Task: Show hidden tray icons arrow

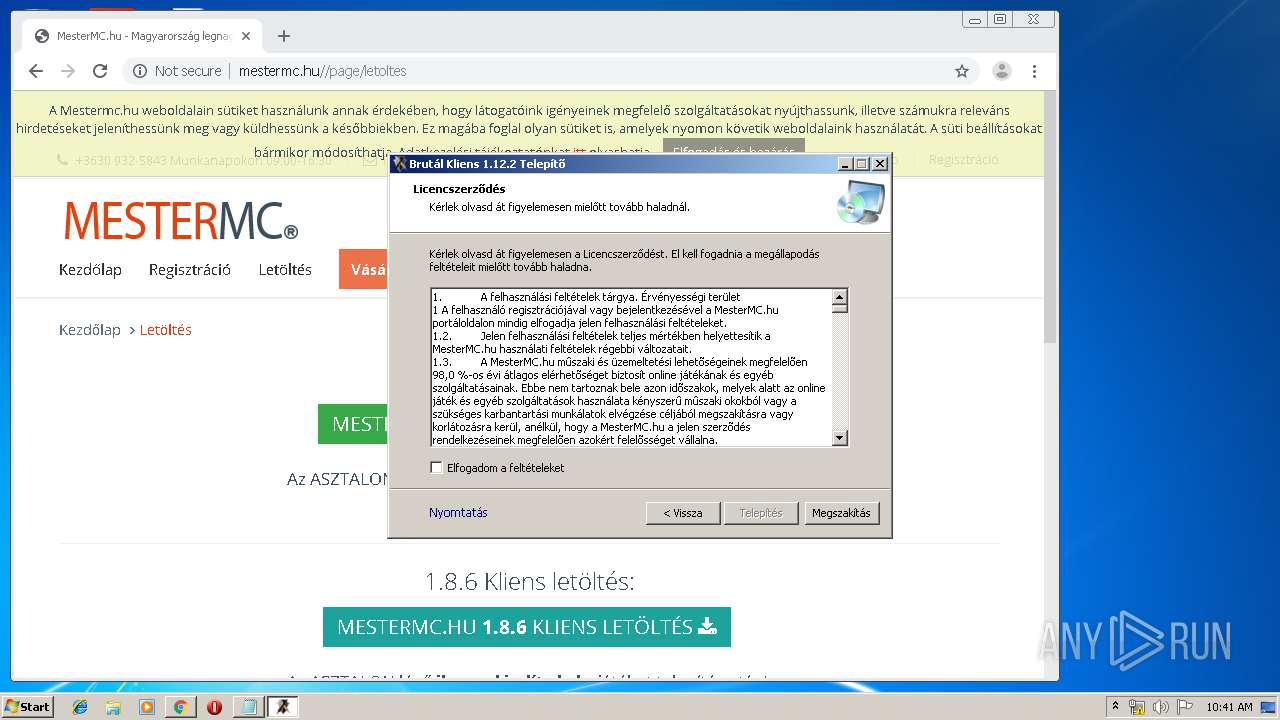Action: point(1115,707)
